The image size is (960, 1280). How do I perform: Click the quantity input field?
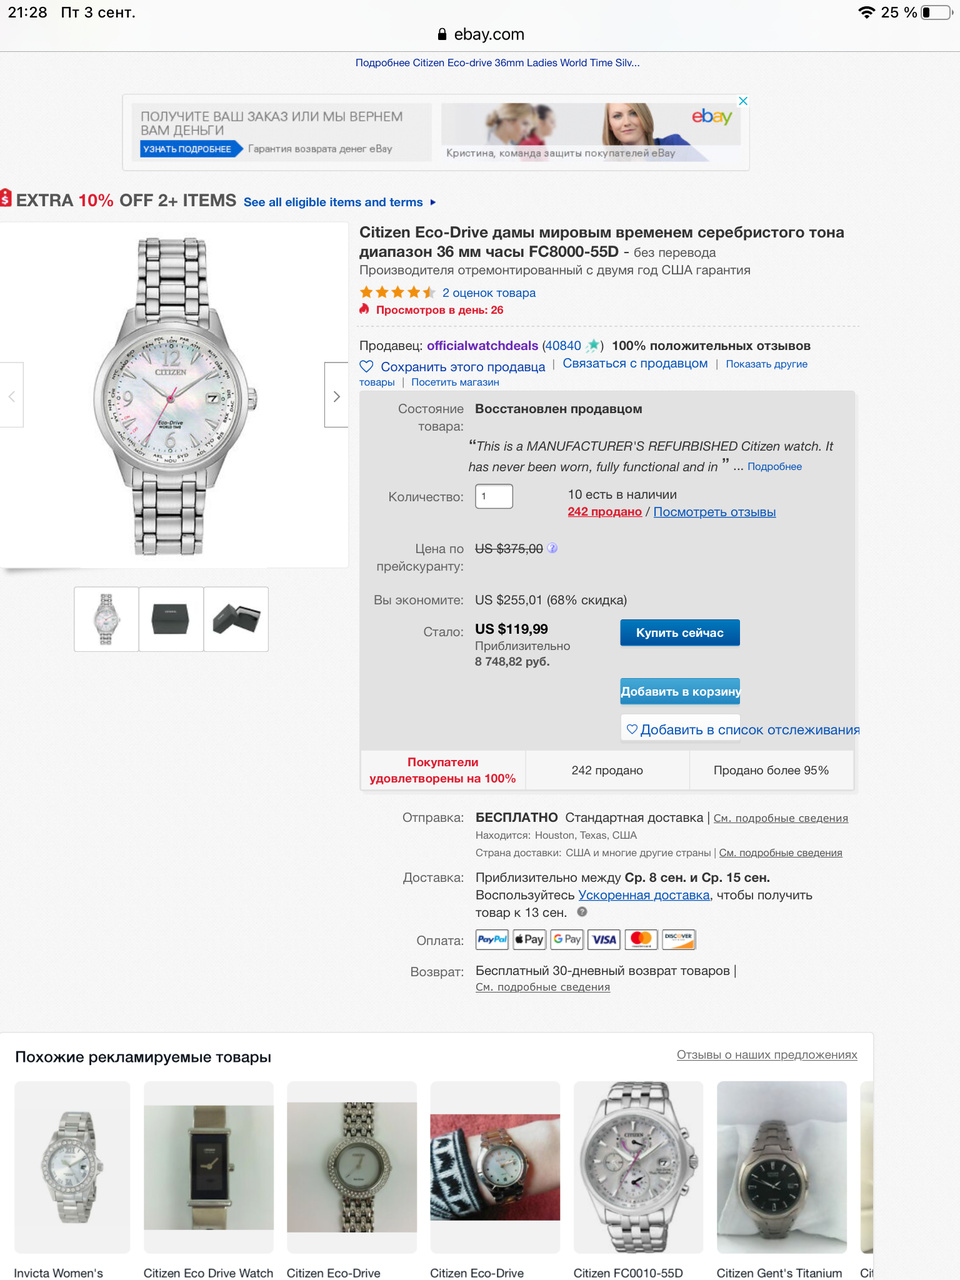click(494, 496)
